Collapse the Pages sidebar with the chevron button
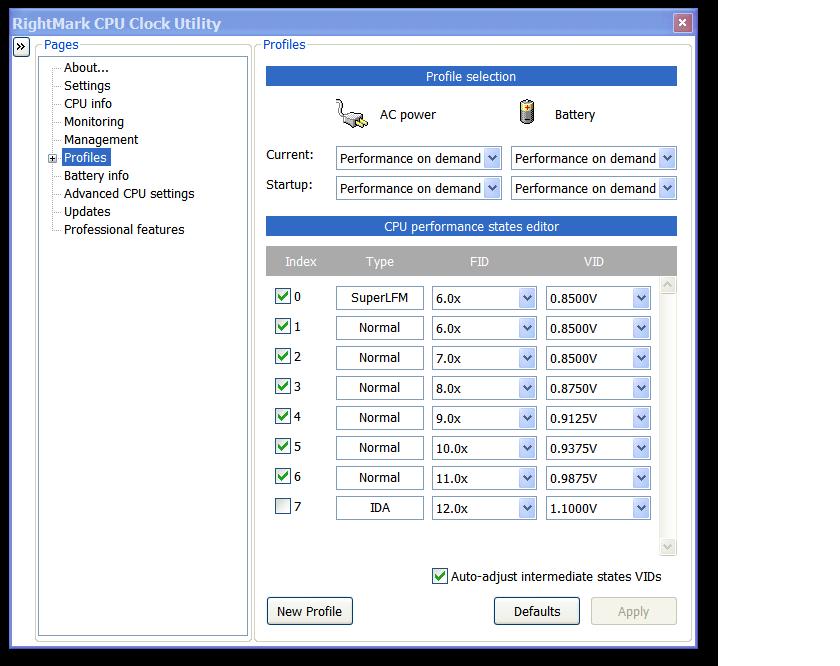Viewport: 840px width, 666px height. pyautogui.click(x=21, y=47)
